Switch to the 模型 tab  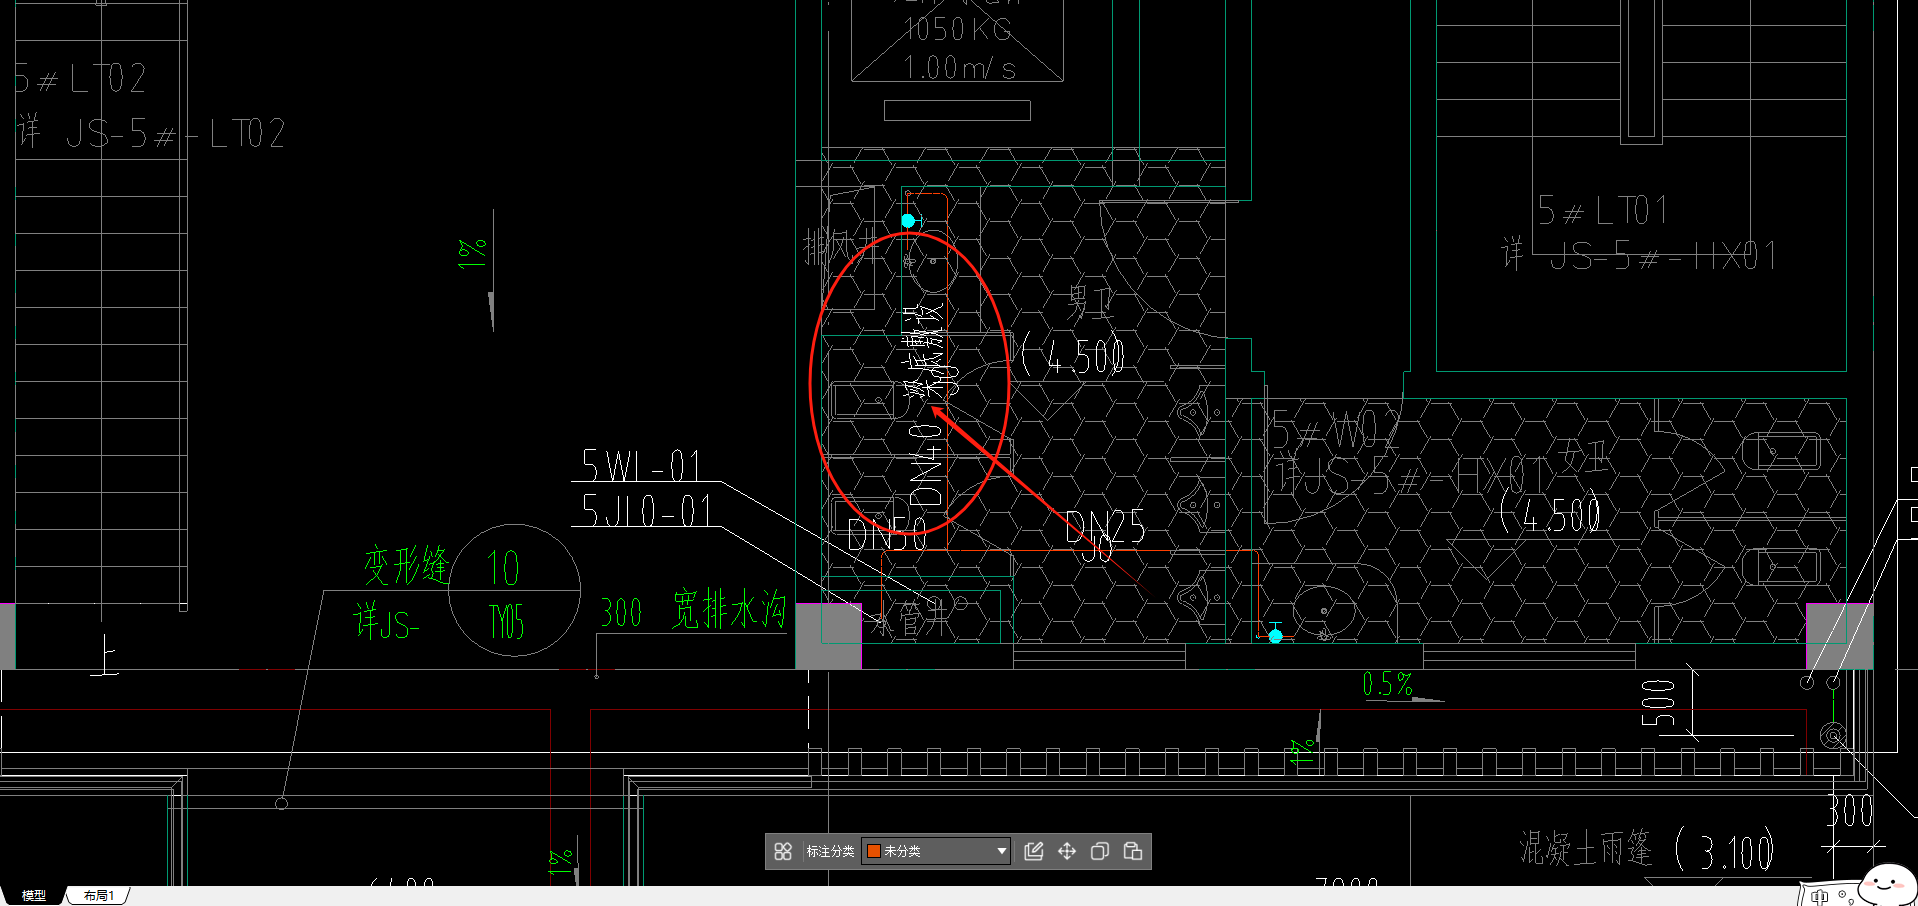click(33, 895)
